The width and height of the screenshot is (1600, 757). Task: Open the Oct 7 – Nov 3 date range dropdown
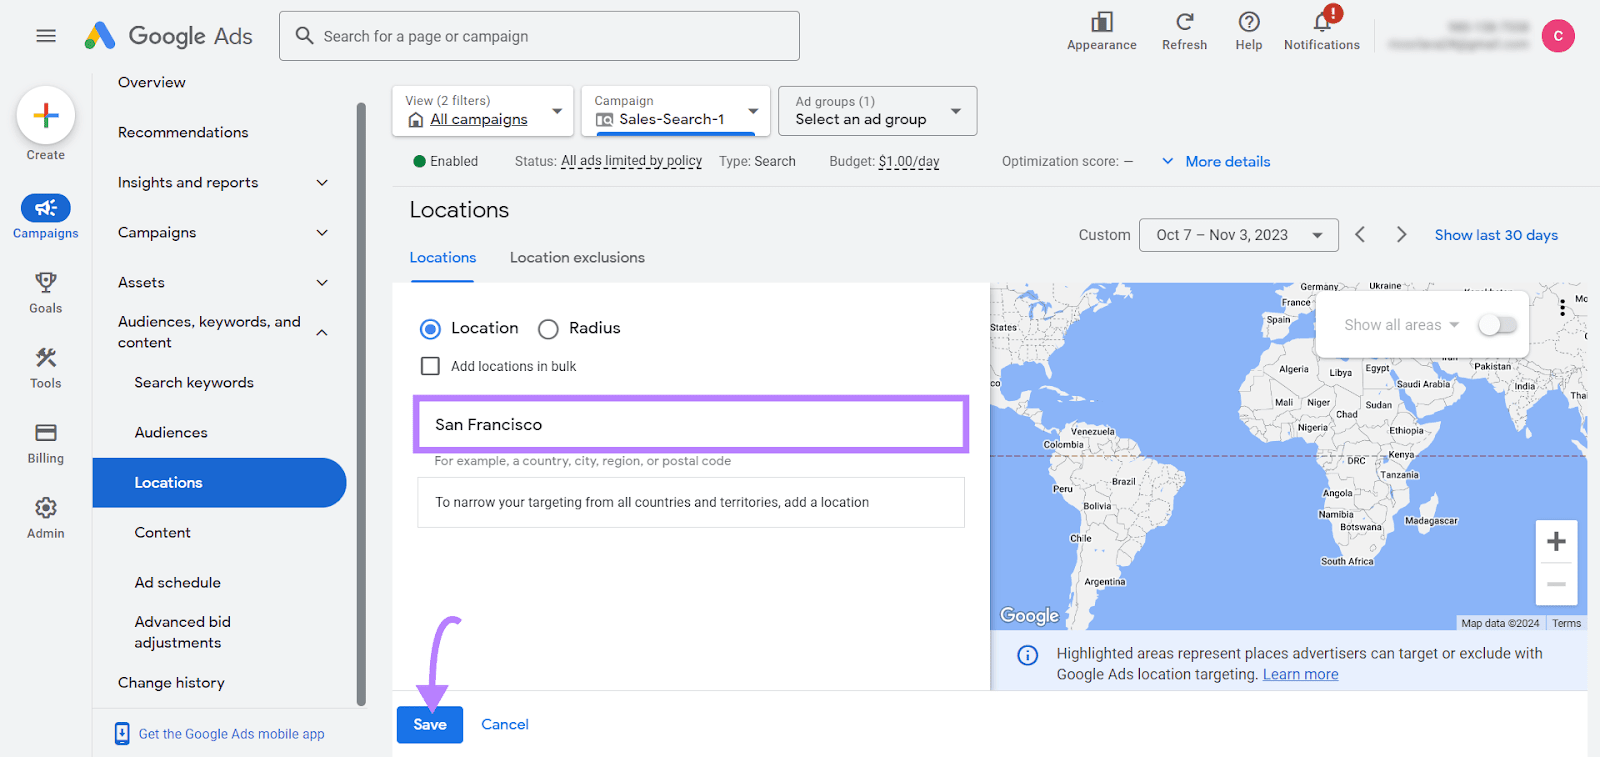(1238, 235)
